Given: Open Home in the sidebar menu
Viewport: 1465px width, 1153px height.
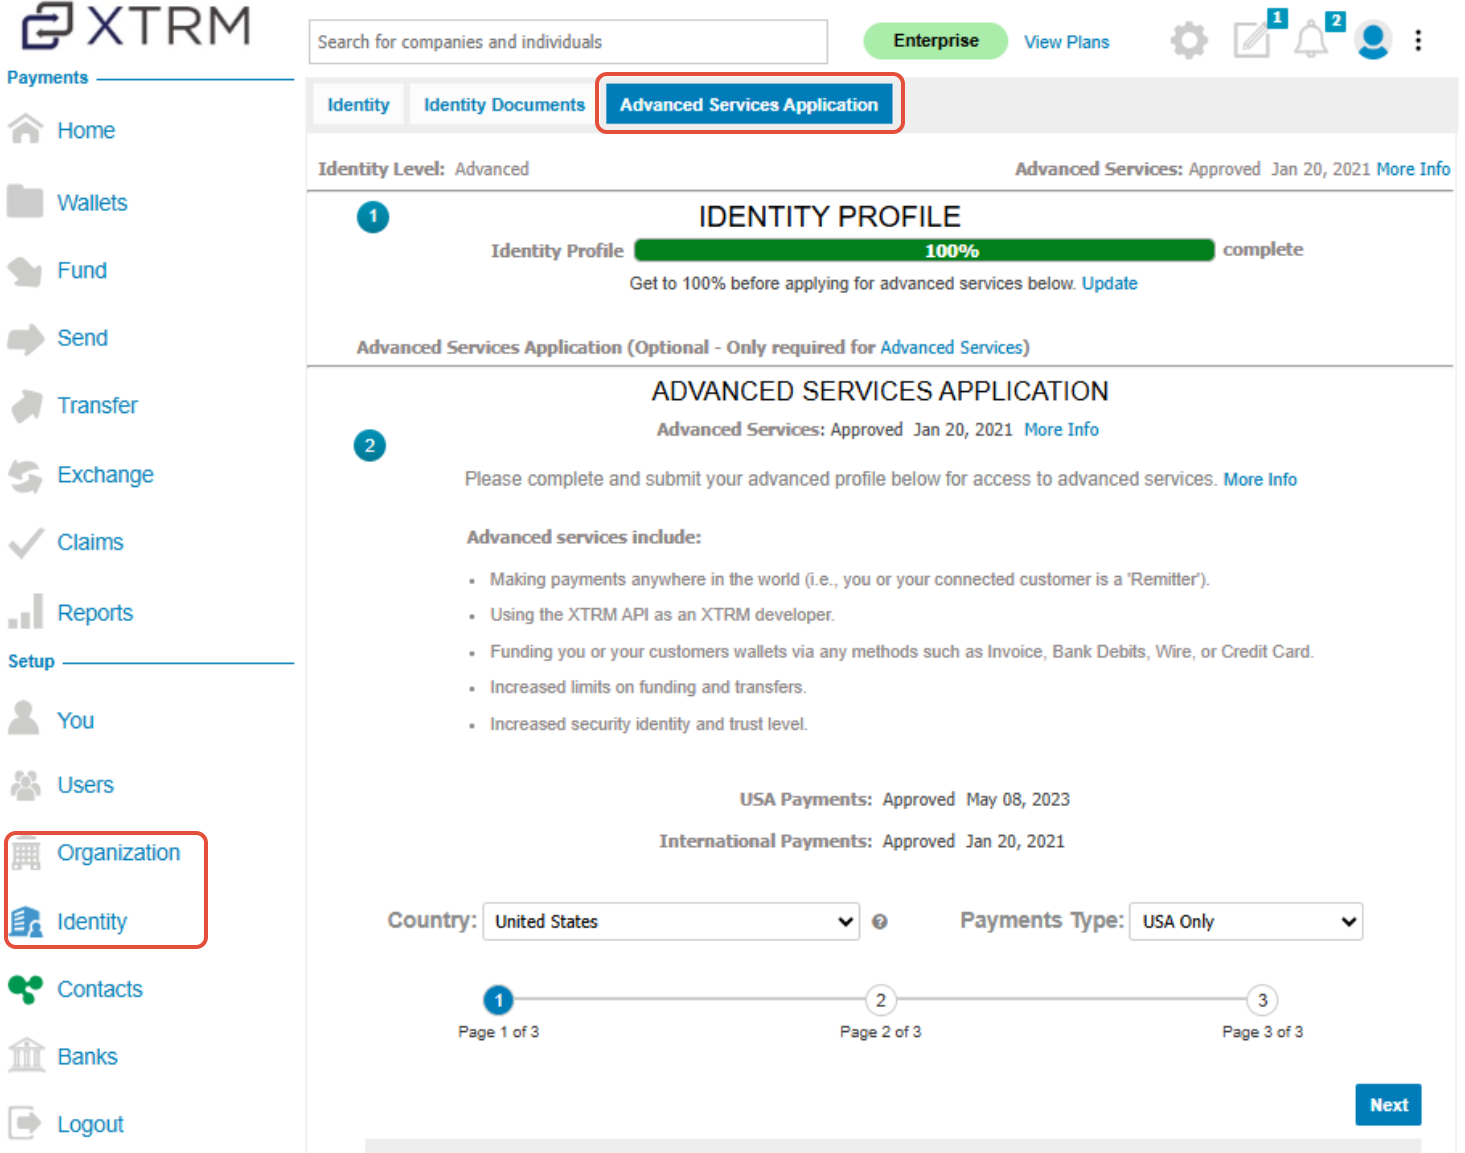Looking at the screenshot, I should (x=86, y=131).
